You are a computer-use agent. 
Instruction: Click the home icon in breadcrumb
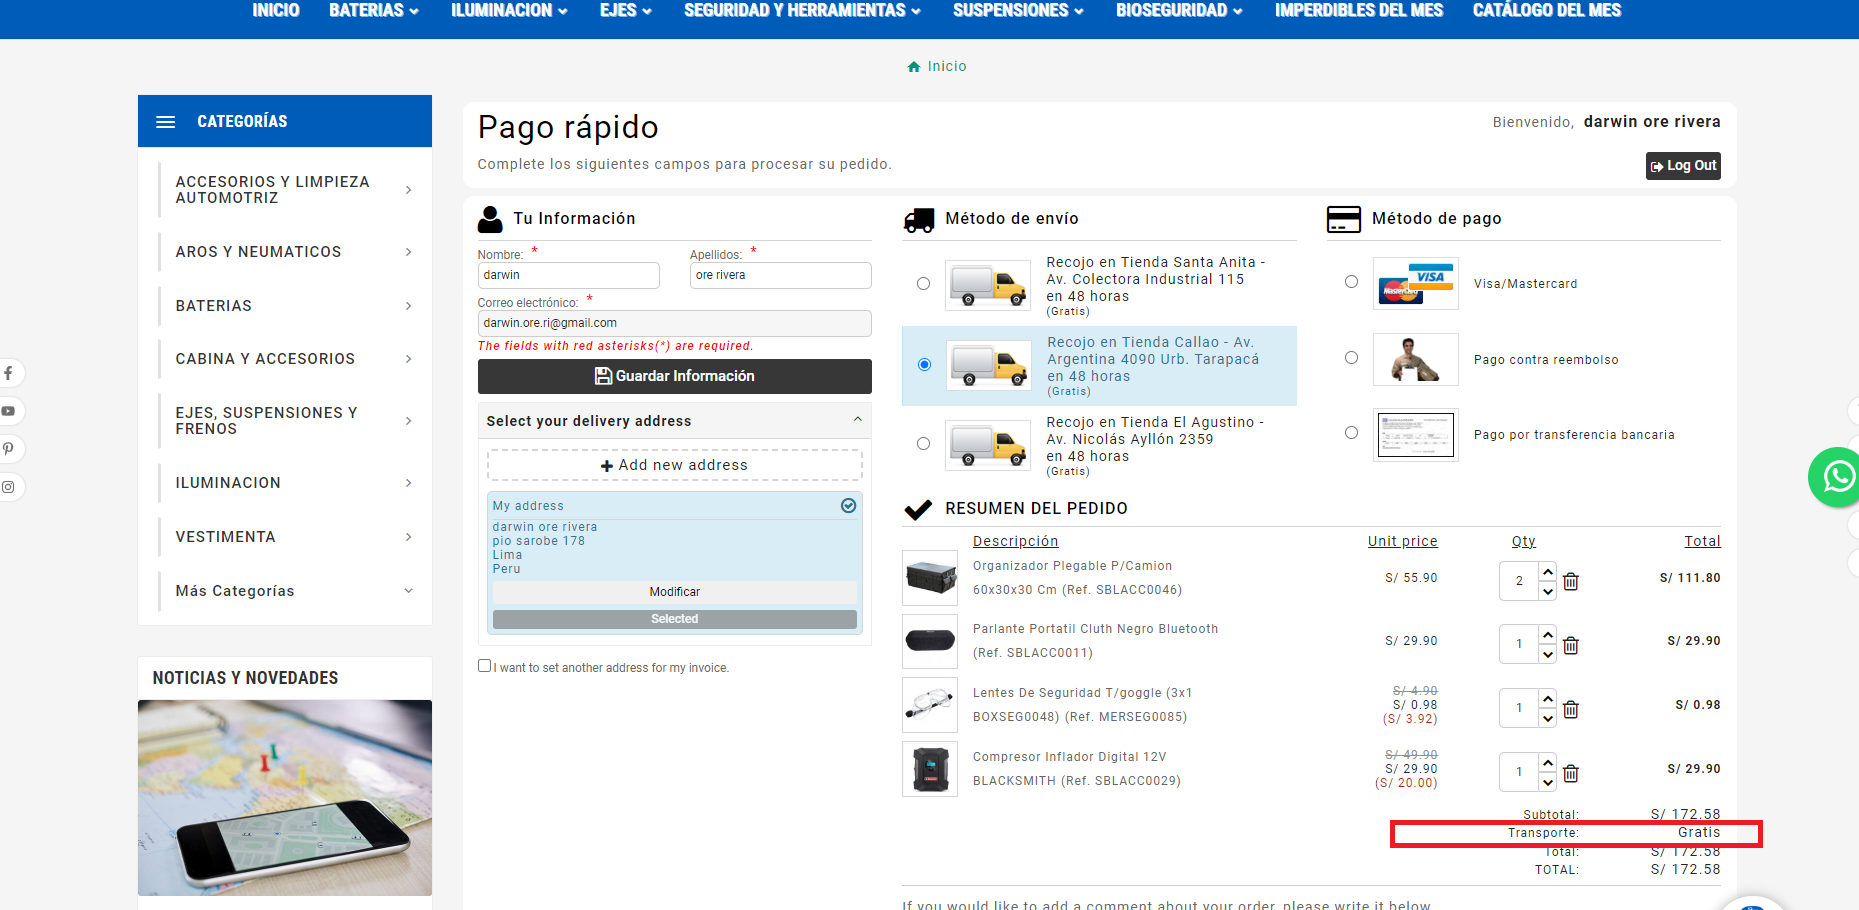(913, 67)
